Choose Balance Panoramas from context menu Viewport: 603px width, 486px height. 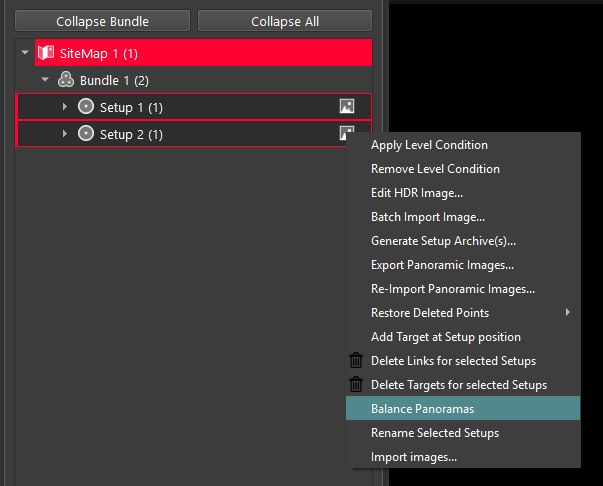[x=422, y=409]
